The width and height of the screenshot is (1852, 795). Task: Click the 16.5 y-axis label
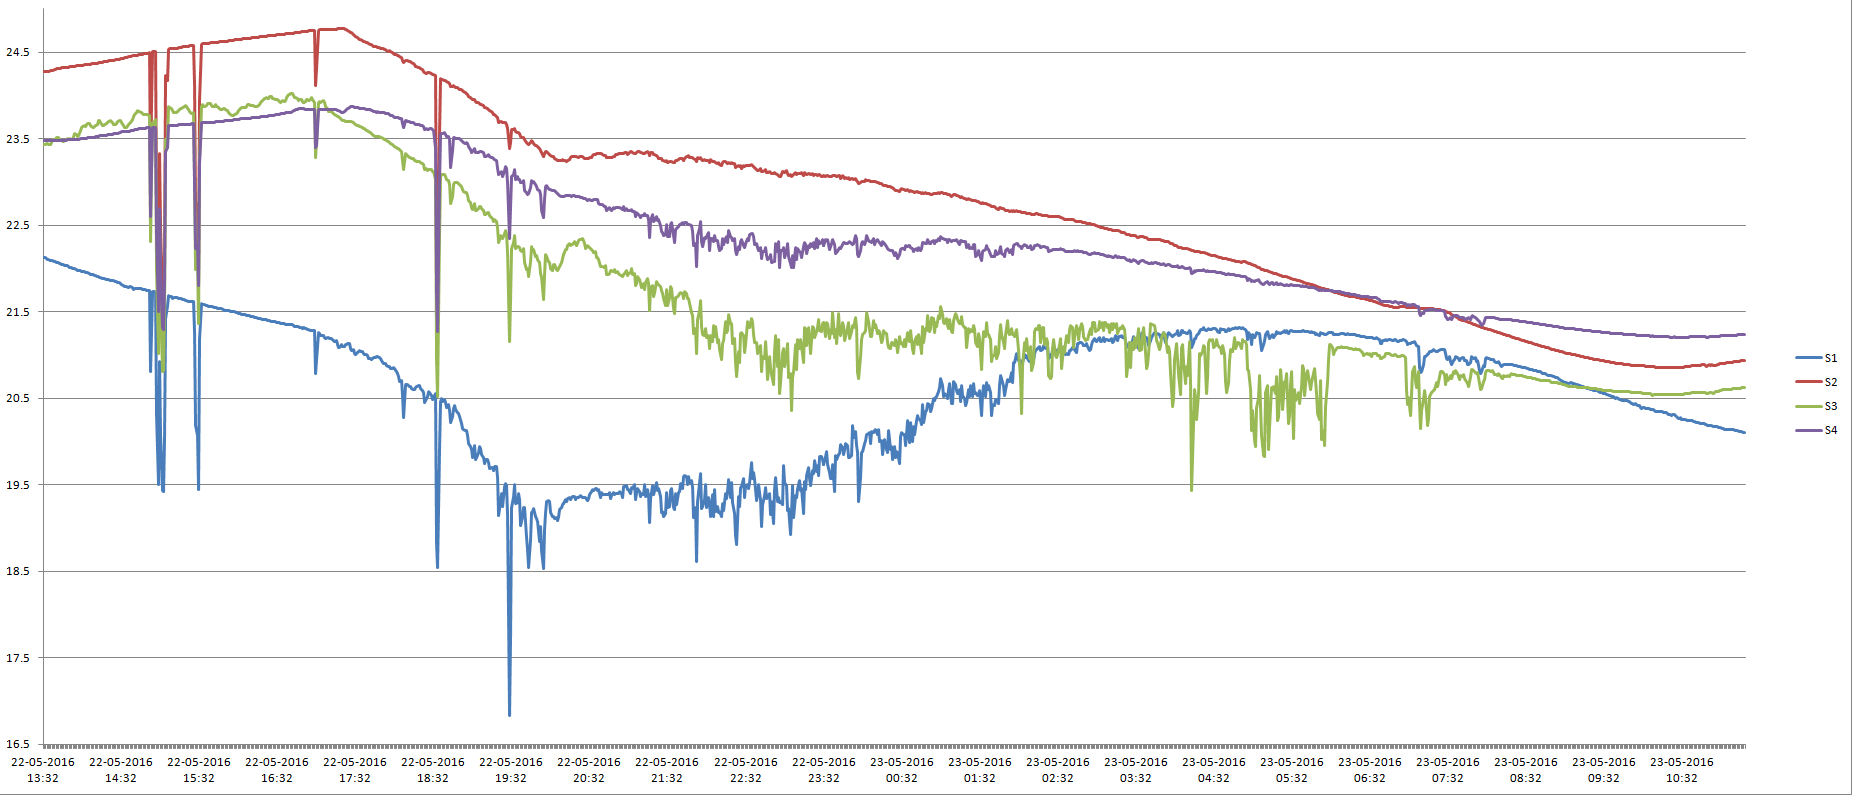pos(18,744)
